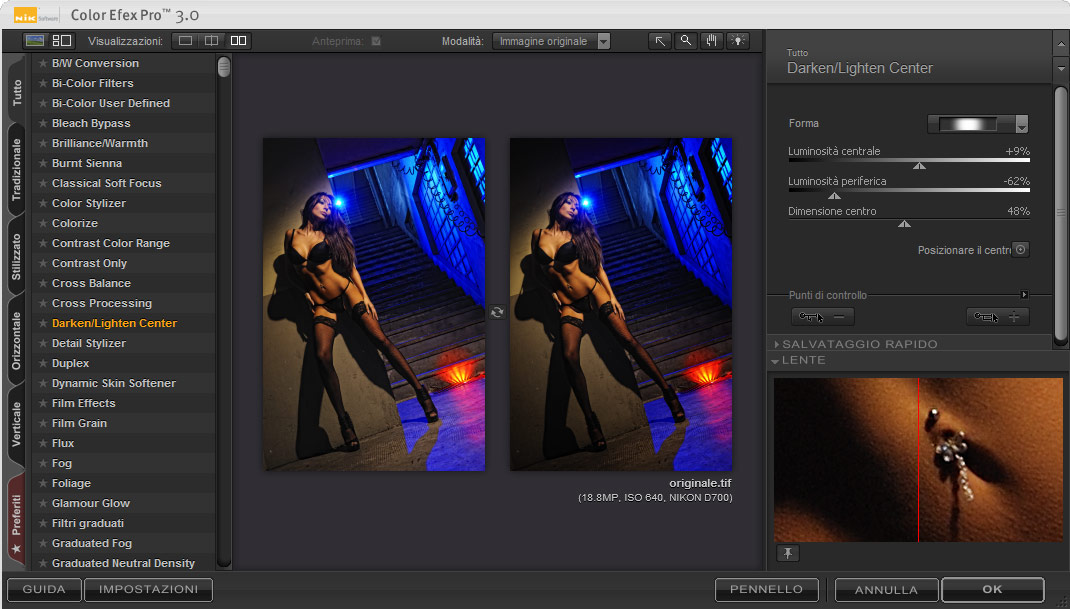This screenshot has height=609, width=1070.
Task: Click the Pennello brush button
Action: (x=766, y=589)
